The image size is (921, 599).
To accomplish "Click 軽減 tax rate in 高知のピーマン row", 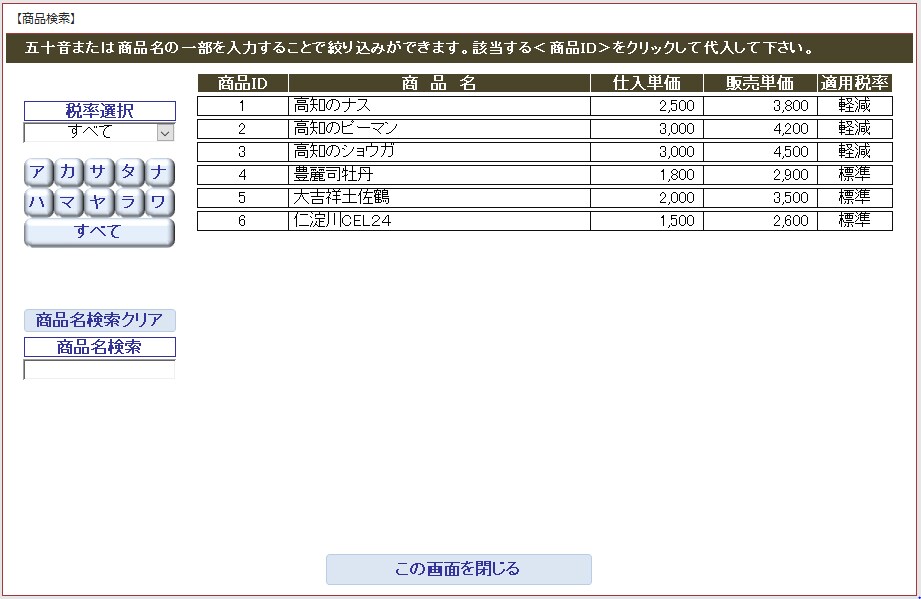I will coord(855,129).
